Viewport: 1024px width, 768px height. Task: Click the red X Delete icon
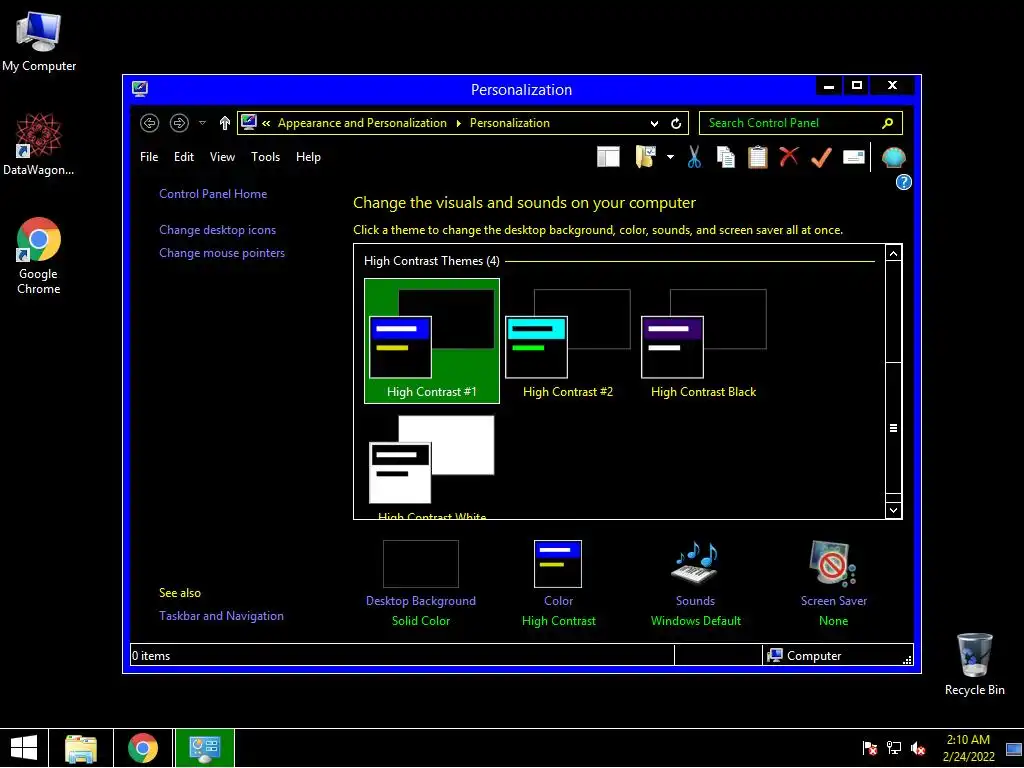pyautogui.click(x=789, y=156)
